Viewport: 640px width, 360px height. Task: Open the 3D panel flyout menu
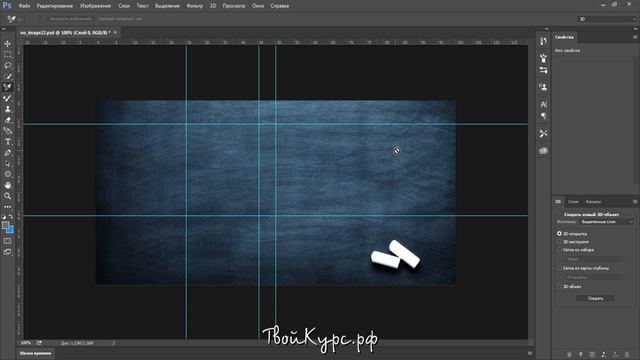(x=635, y=202)
